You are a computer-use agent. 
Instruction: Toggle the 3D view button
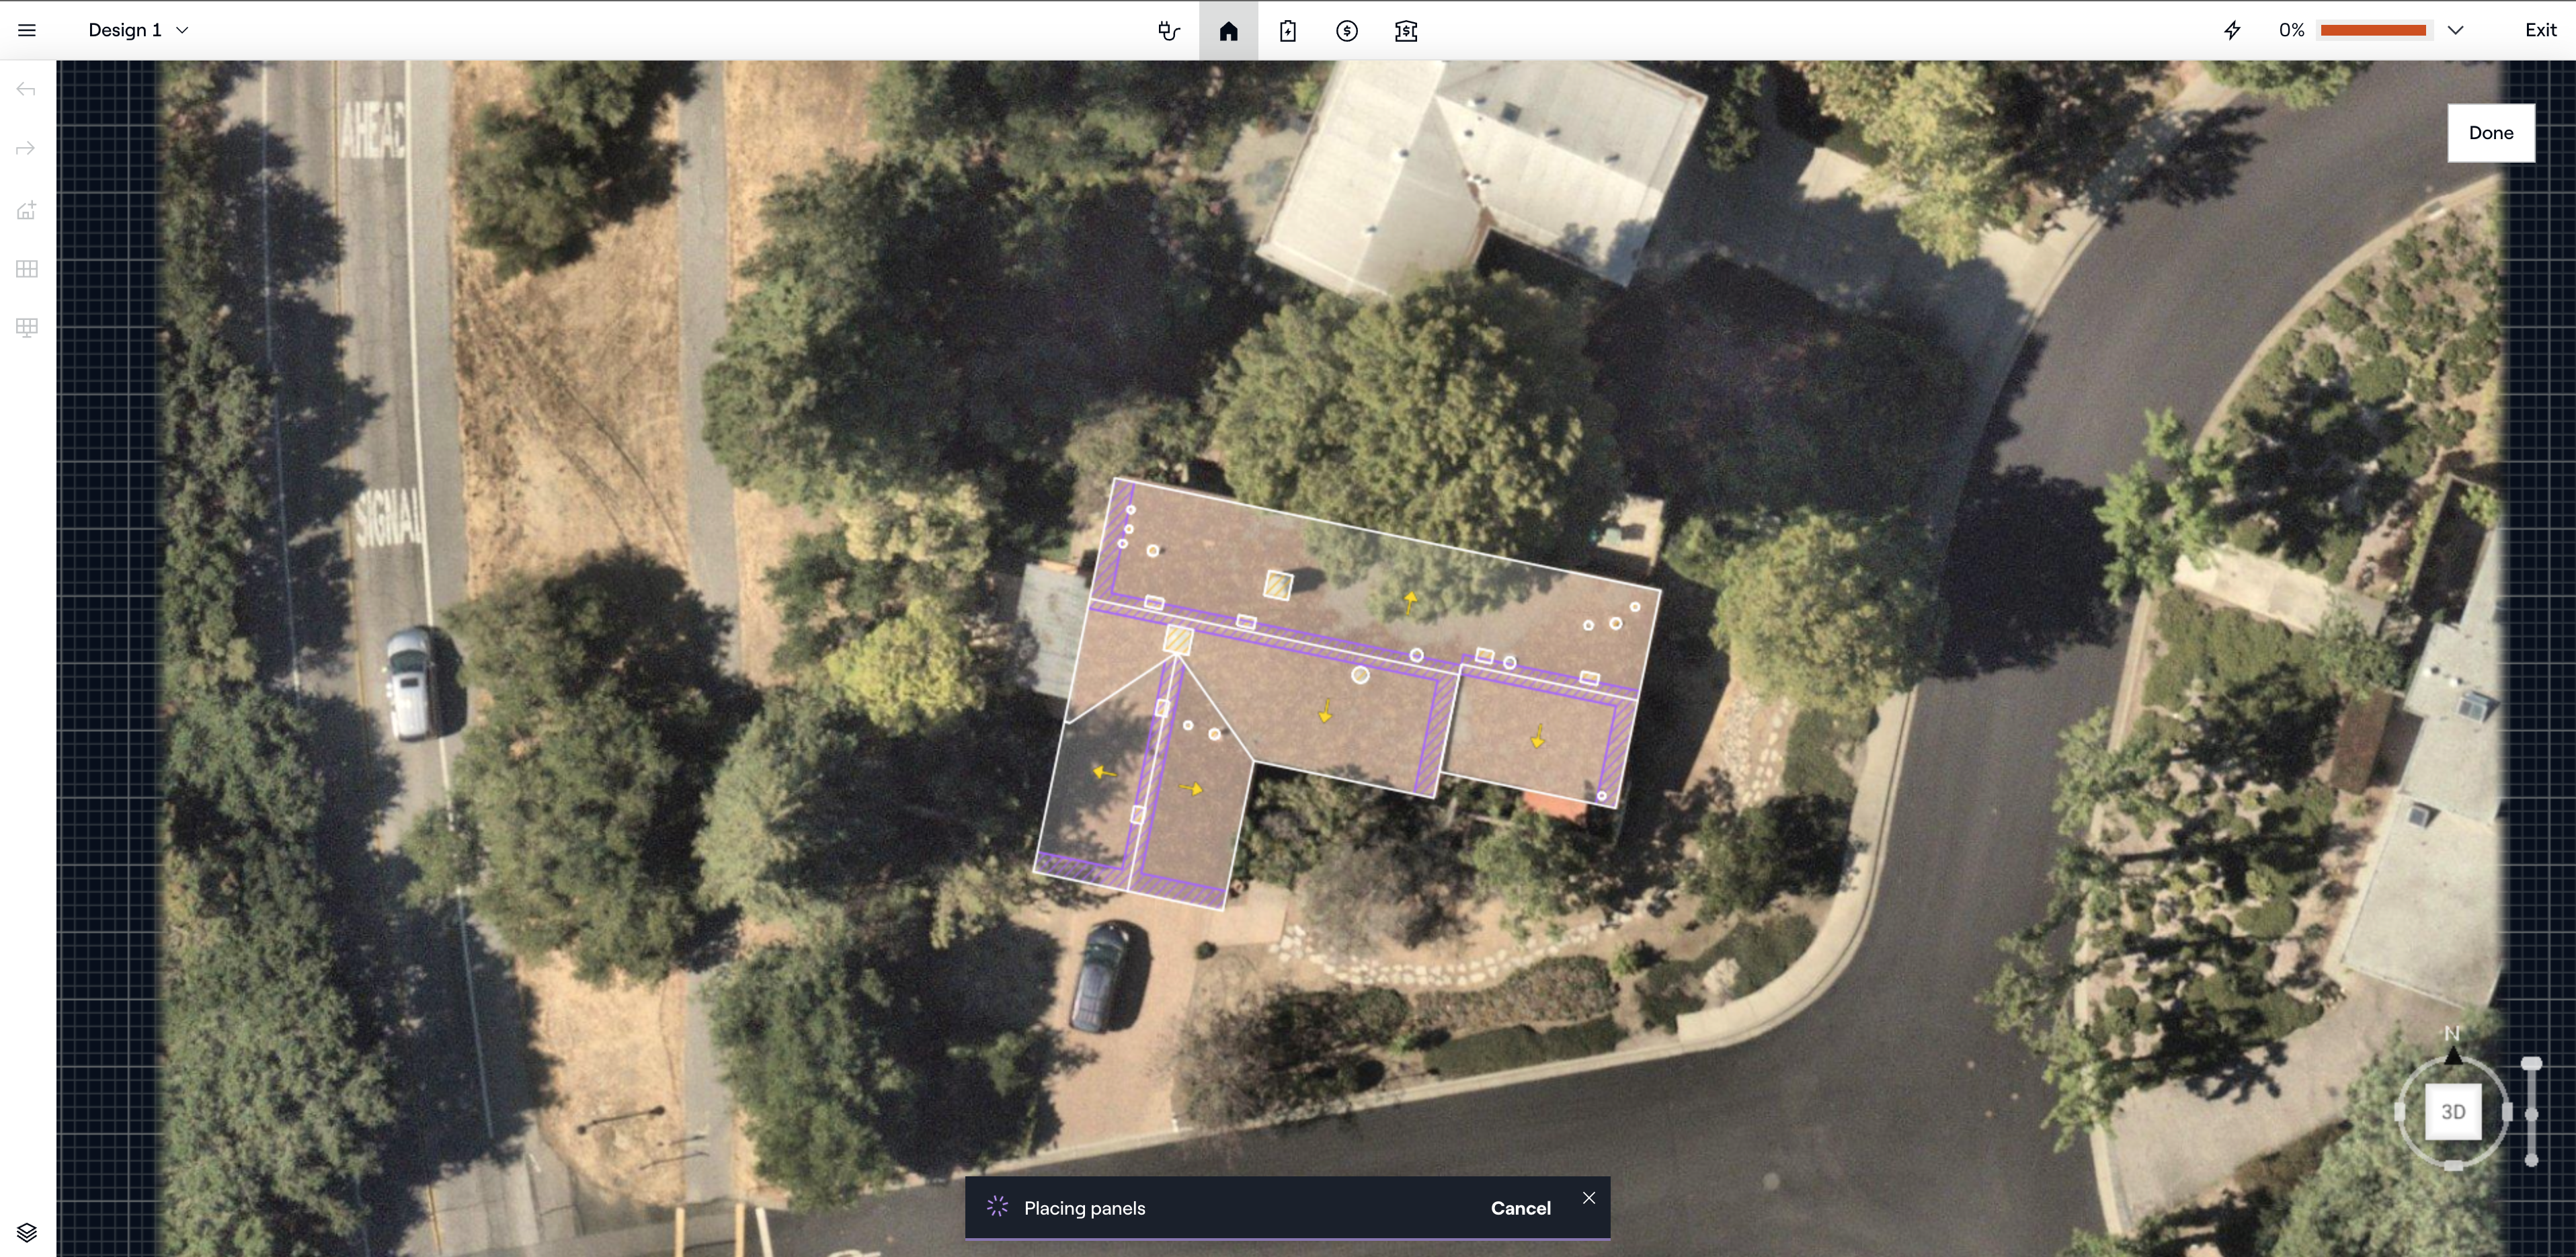click(x=2452, y=1112)
